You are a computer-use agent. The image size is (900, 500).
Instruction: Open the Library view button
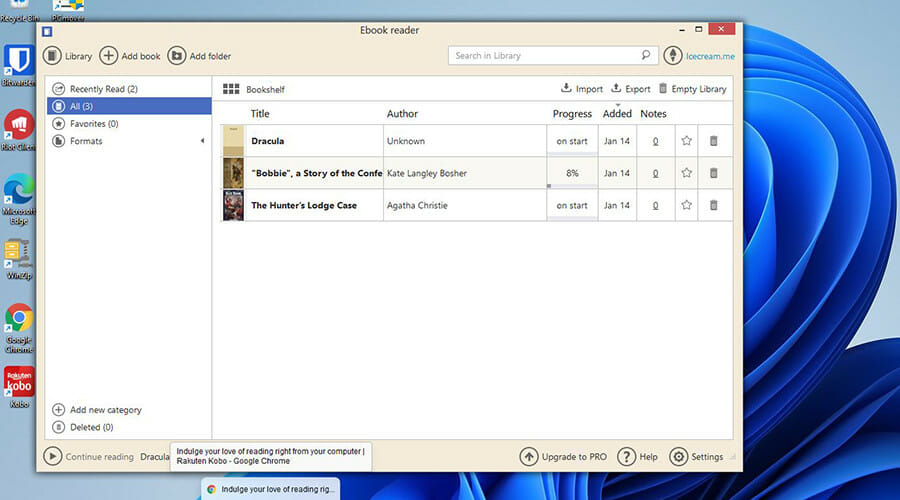[68, 56]
